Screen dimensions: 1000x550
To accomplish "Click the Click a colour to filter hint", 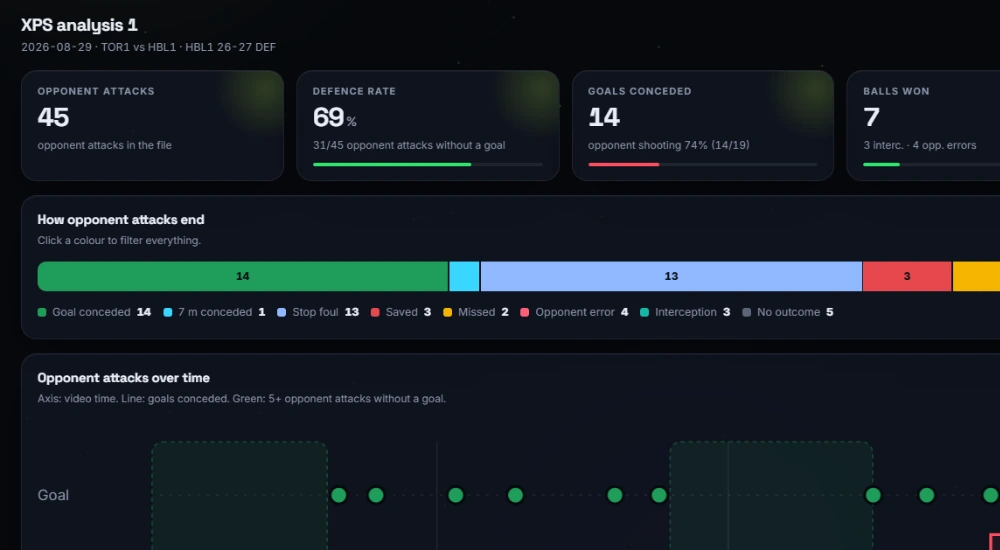I will [119, 241].
